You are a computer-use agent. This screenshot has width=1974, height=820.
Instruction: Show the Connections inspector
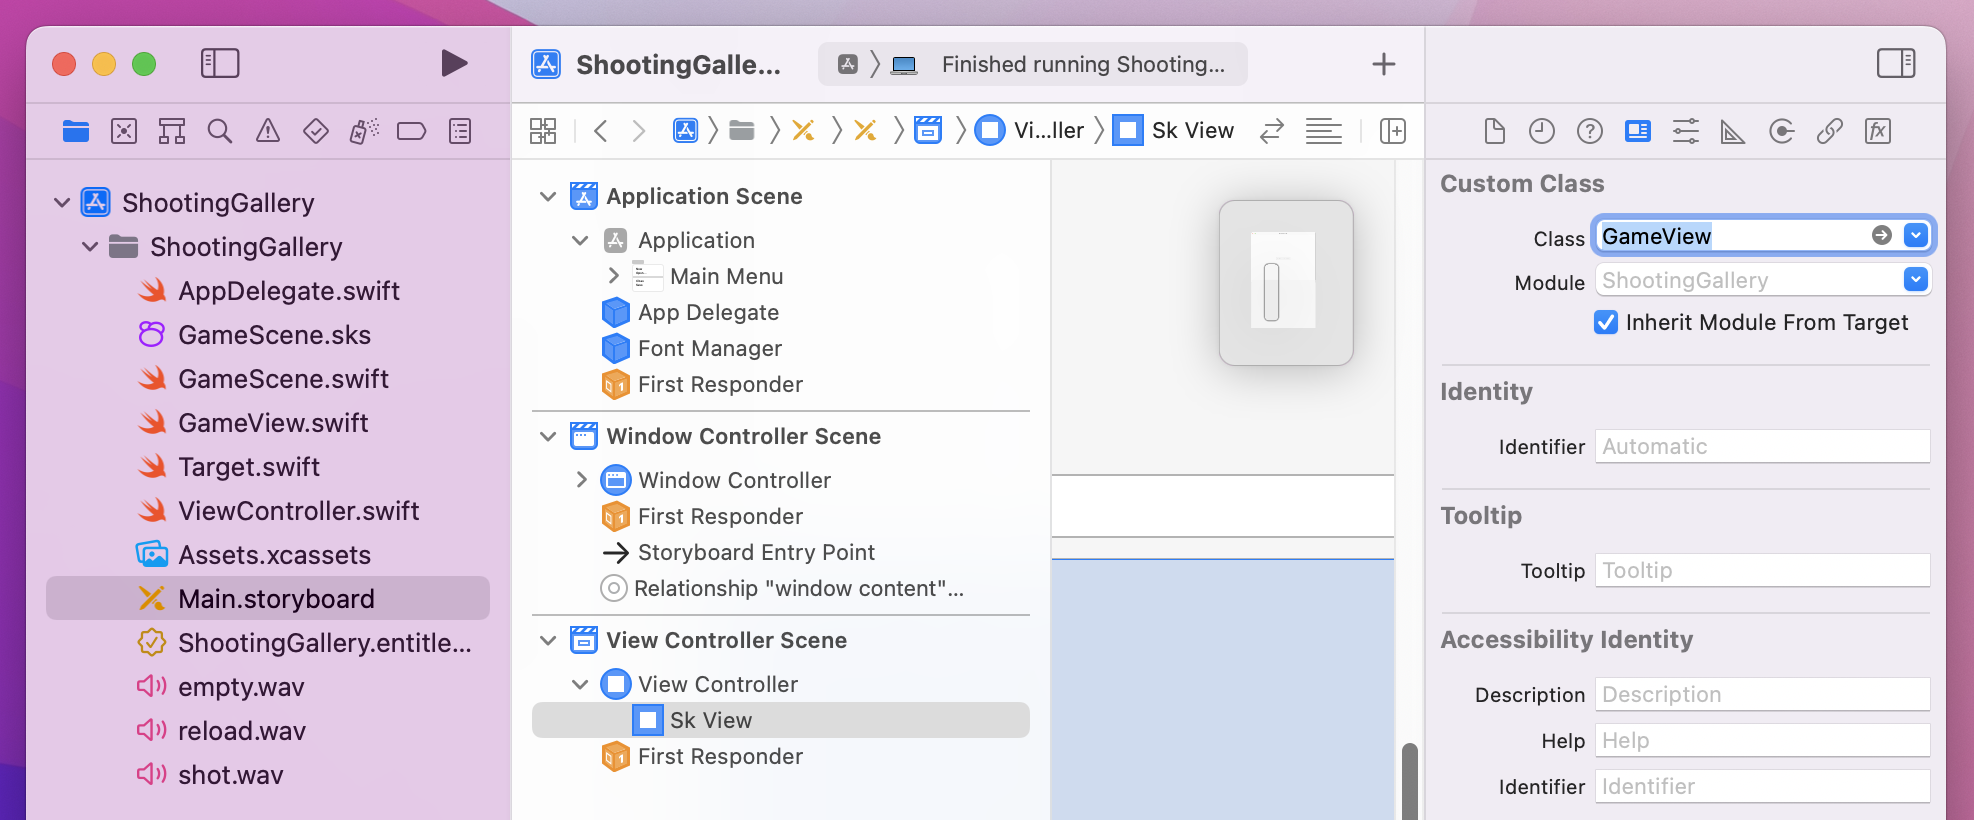coord(1782,131)
